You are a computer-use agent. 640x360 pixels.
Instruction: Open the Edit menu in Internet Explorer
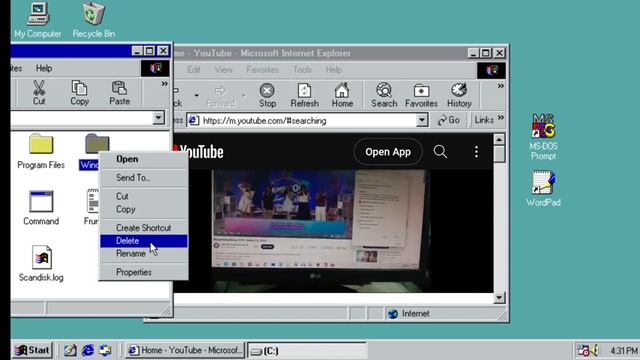193,70
